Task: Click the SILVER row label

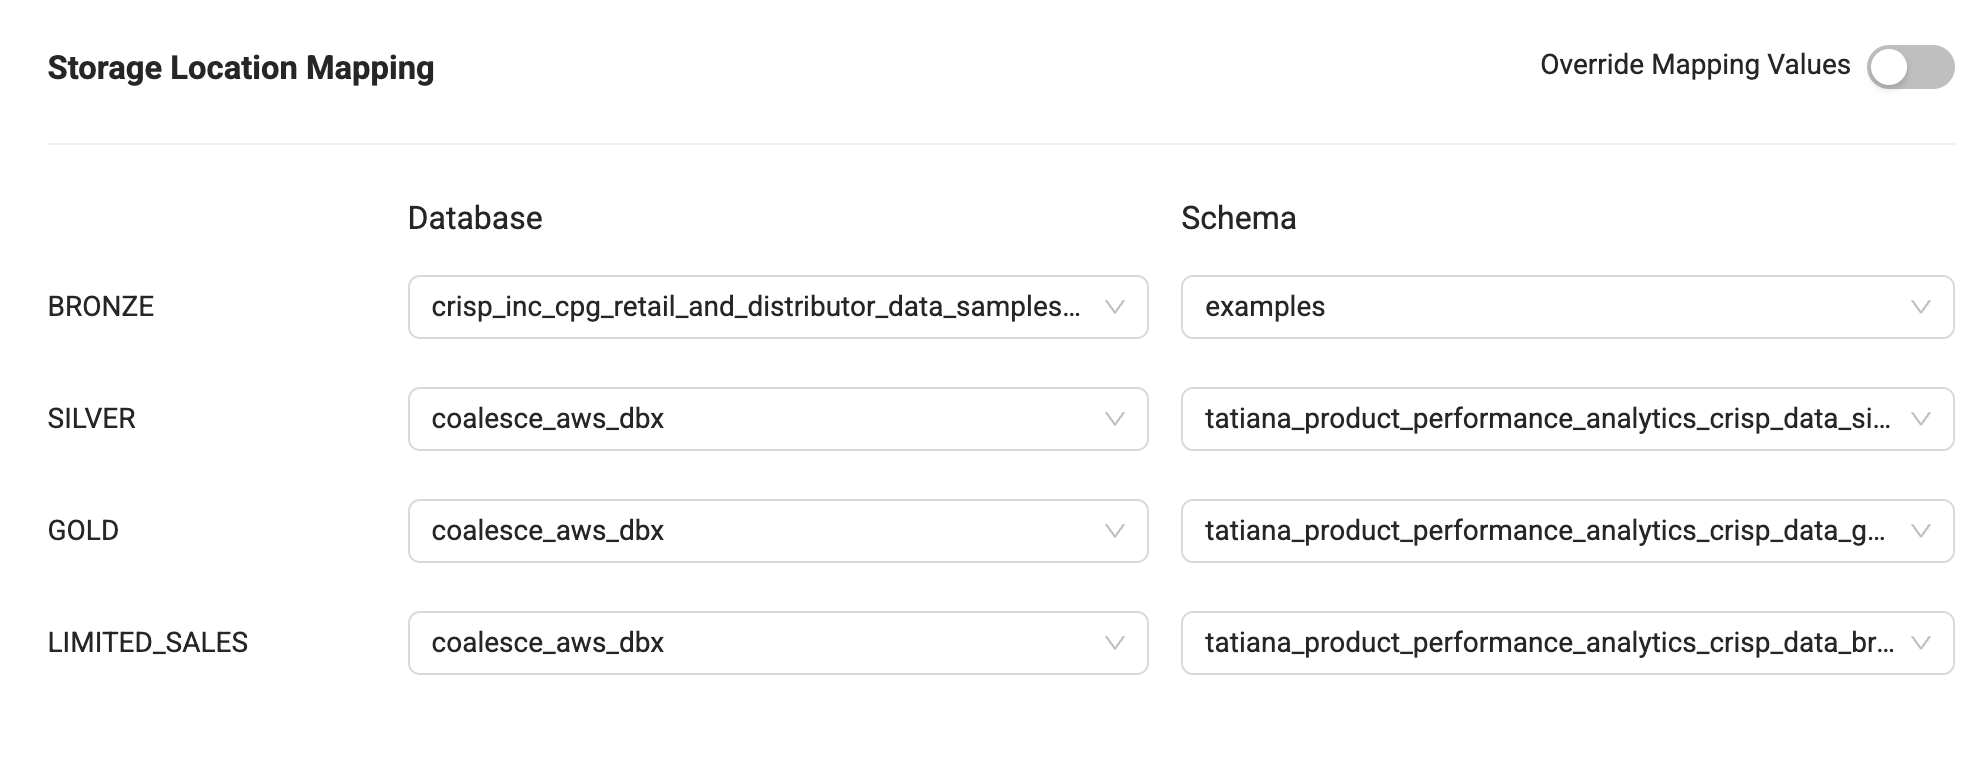Action: [x=91, y=419]
